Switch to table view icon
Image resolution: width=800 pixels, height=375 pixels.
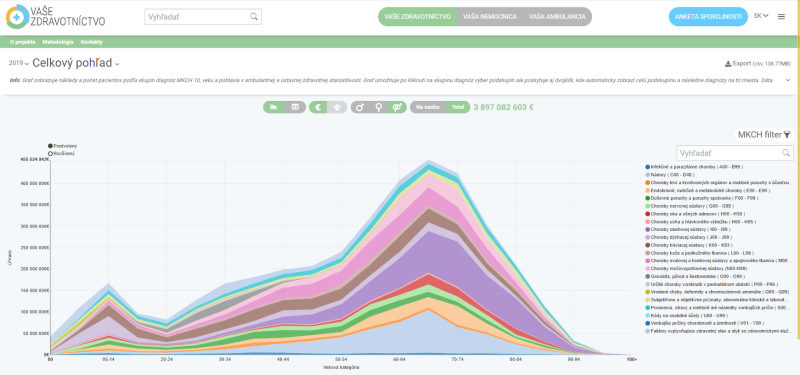tap(295, 107)
